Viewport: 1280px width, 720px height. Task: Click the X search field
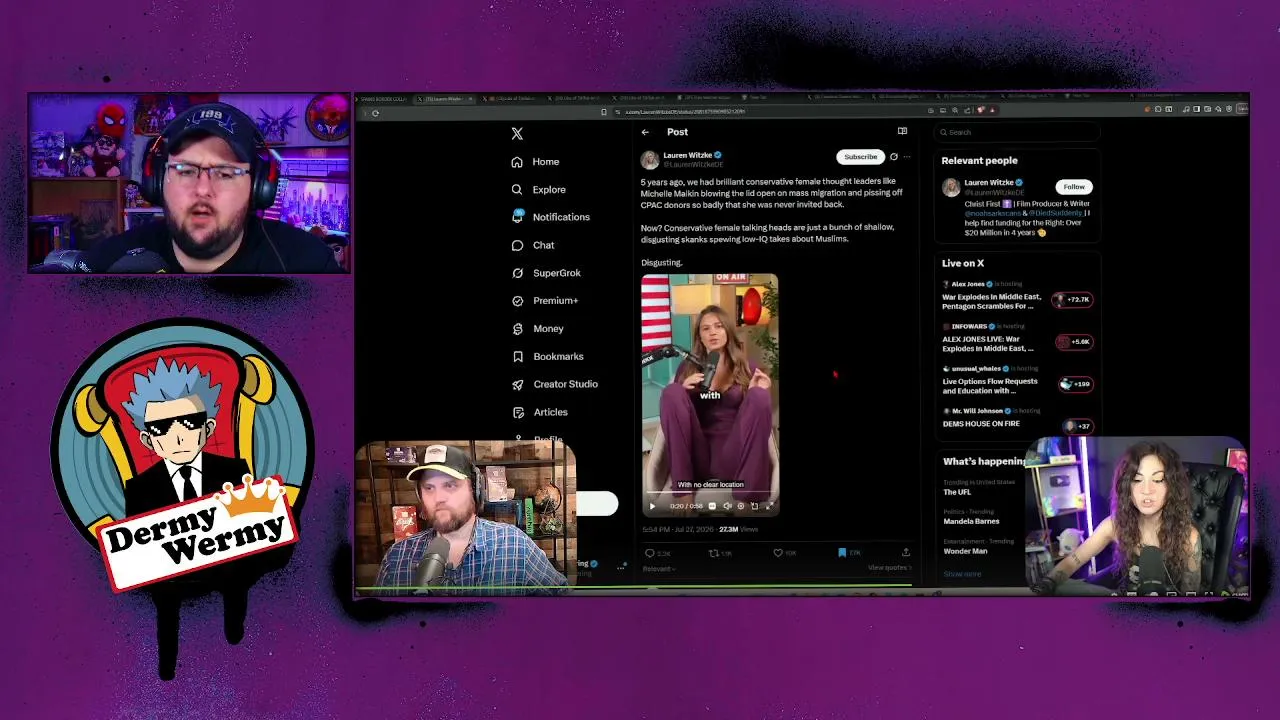[1017, 132]
